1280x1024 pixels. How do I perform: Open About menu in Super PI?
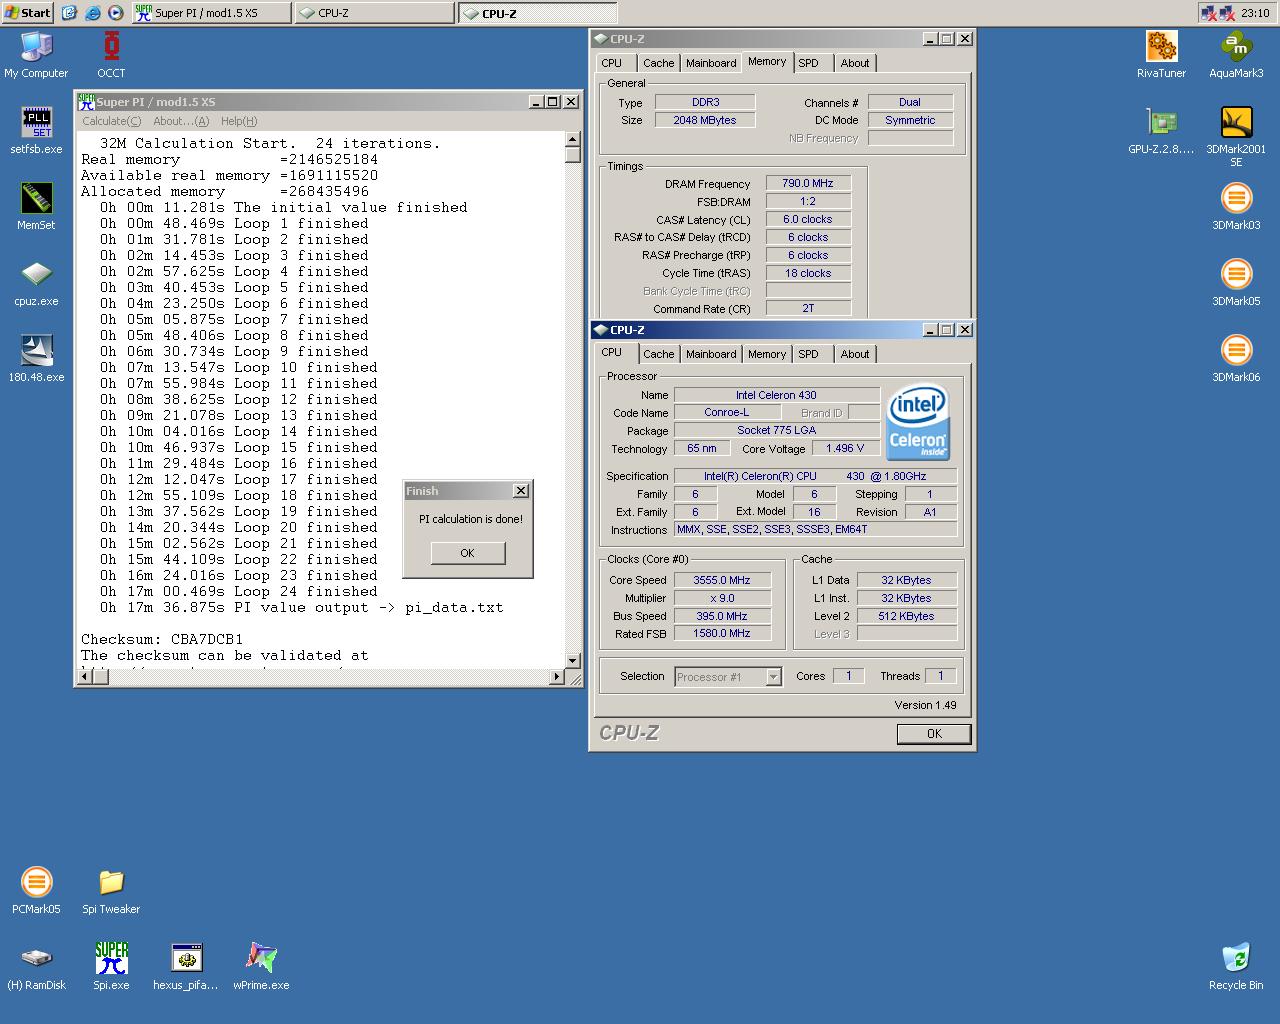click(181, 121)
